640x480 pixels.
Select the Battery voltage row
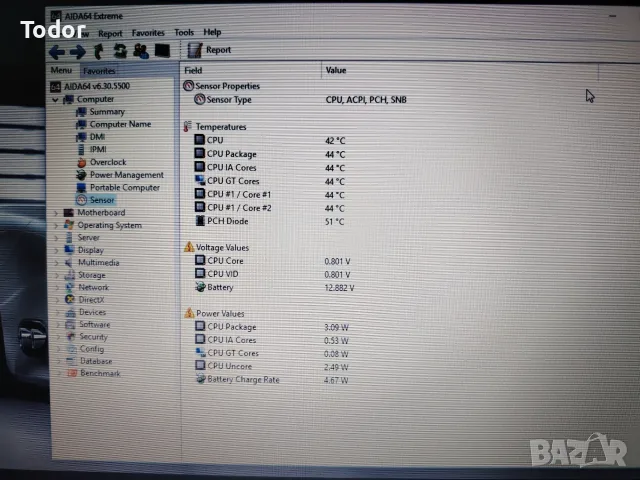[x=274, y=287]
